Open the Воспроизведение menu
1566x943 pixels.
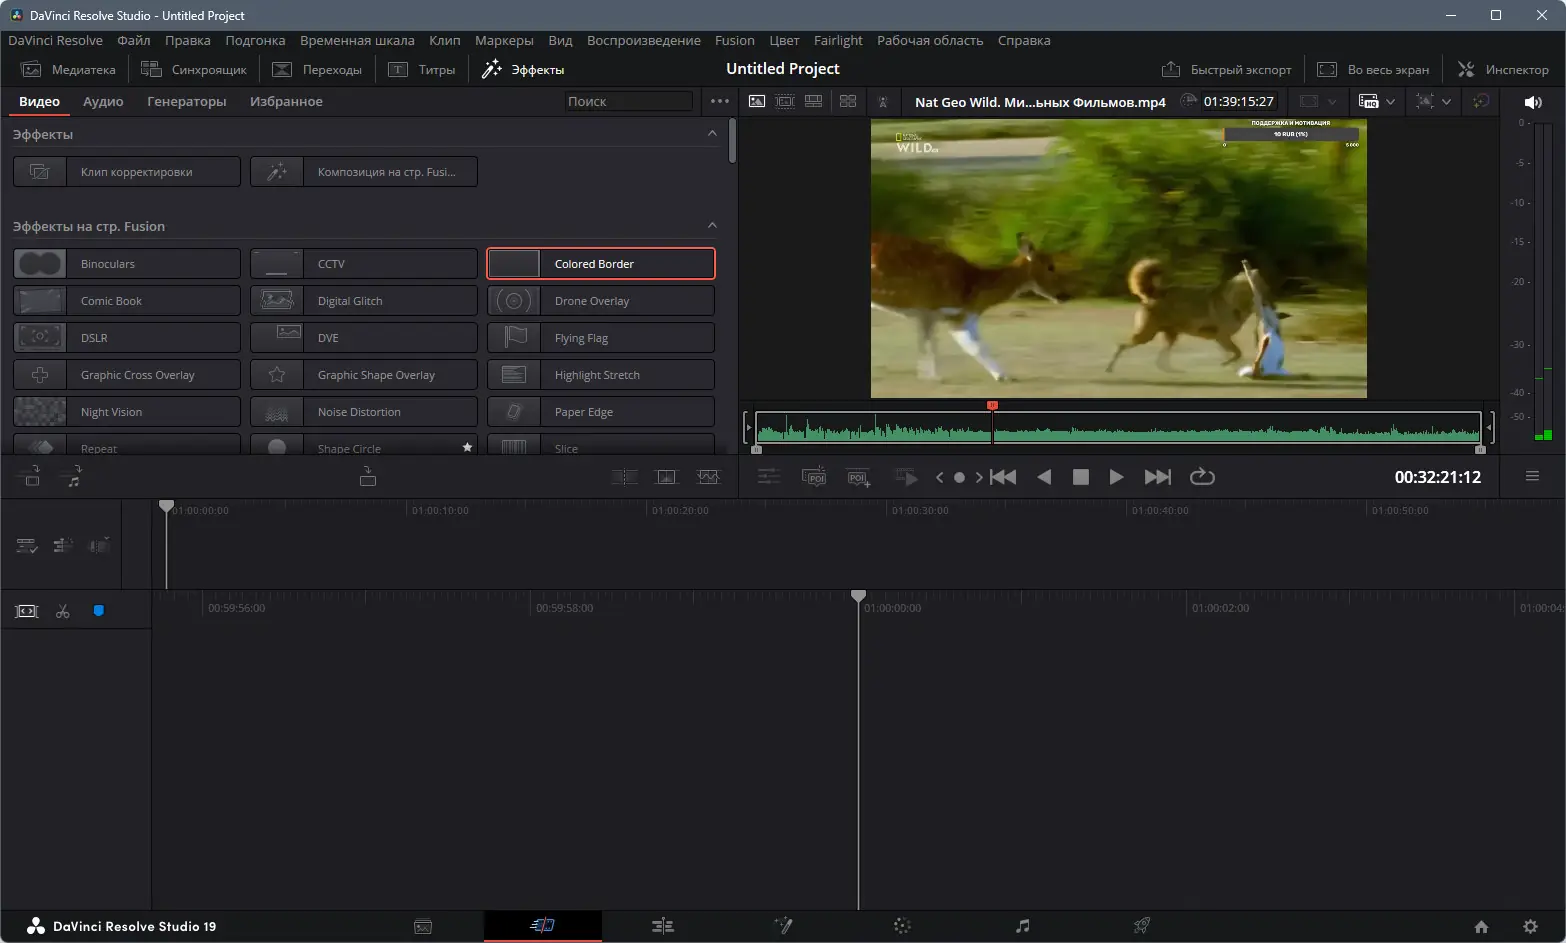643,40
